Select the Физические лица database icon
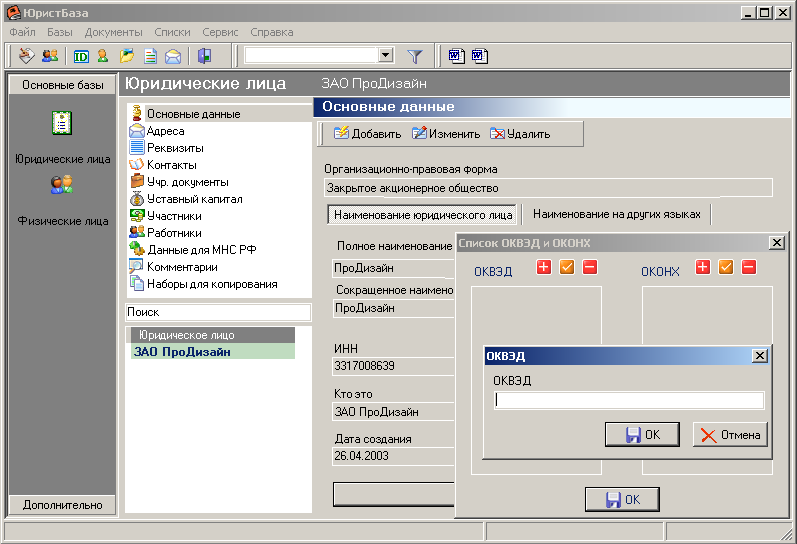Screen dimensions: 797x544 pos(62,185)
